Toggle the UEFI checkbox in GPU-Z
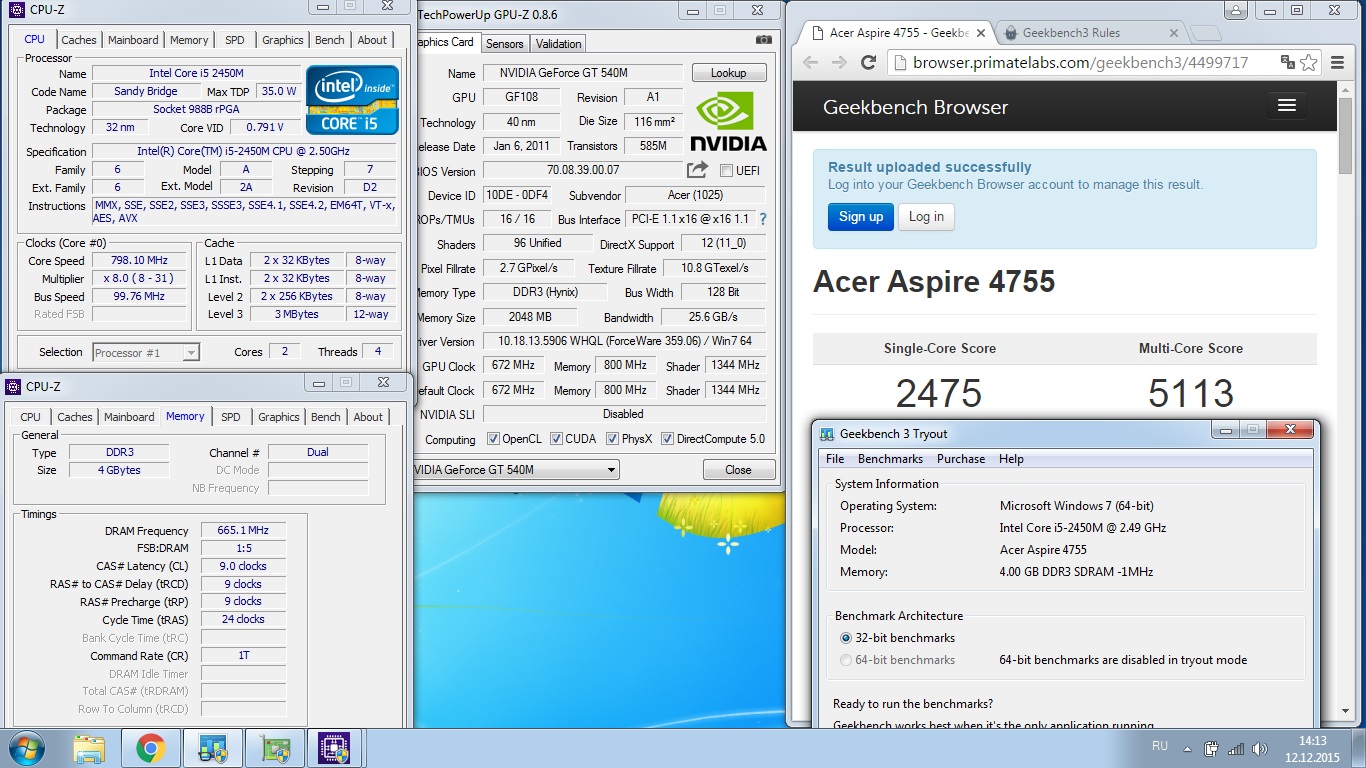The width and height of the screenshot is (1366, 768). (726, 171)
